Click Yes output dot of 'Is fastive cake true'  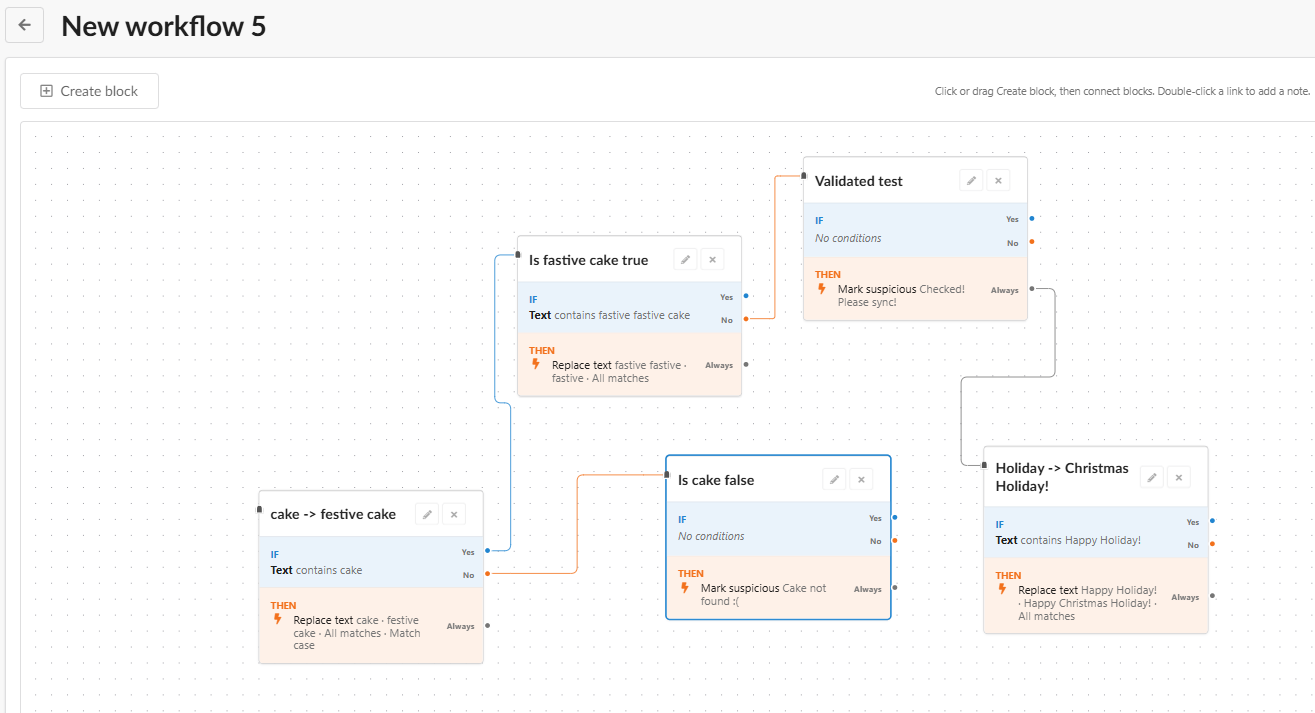pyautogui.click(x=746, y=296)
